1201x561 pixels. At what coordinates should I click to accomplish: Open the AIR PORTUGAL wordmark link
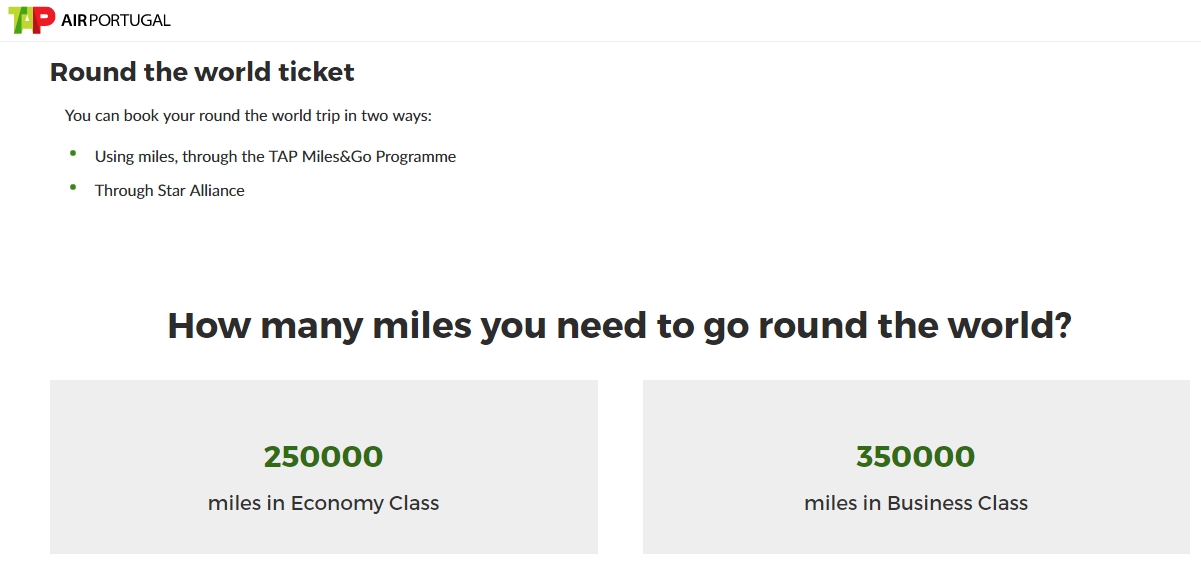click(x=116, y=20)
